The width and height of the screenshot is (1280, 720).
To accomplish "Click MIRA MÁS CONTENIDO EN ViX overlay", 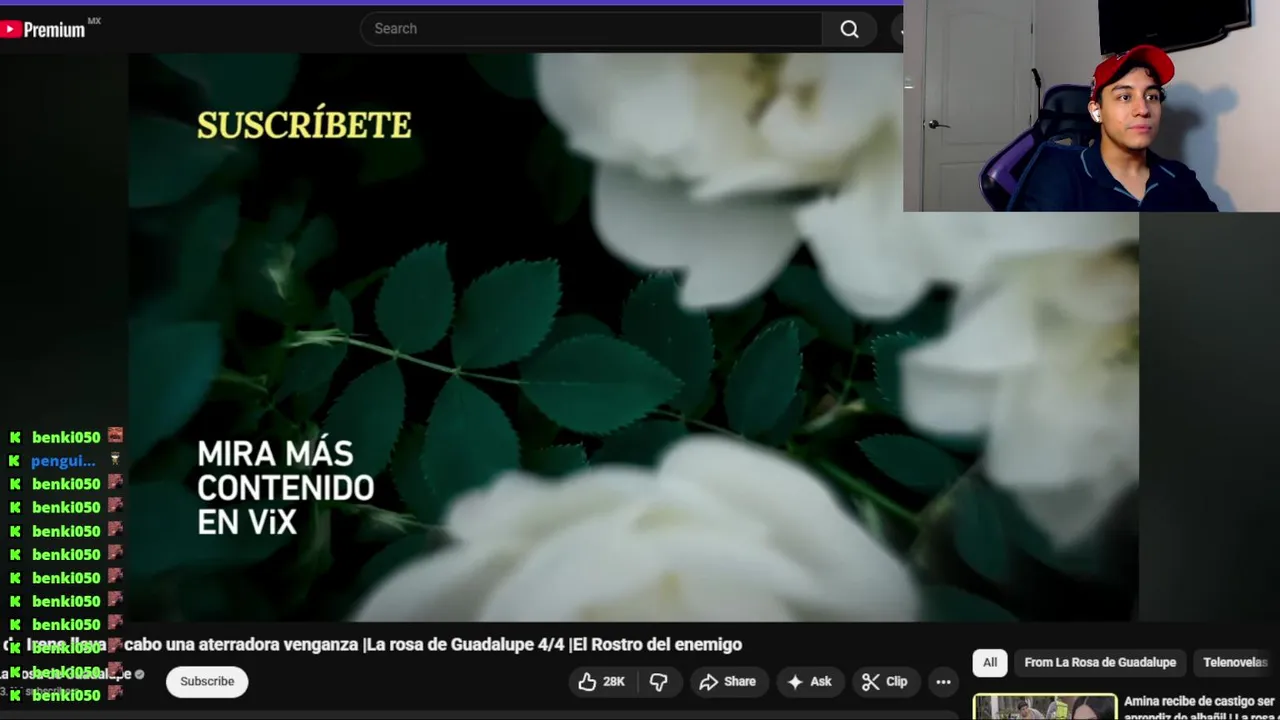I will click(x=285, y=487).
